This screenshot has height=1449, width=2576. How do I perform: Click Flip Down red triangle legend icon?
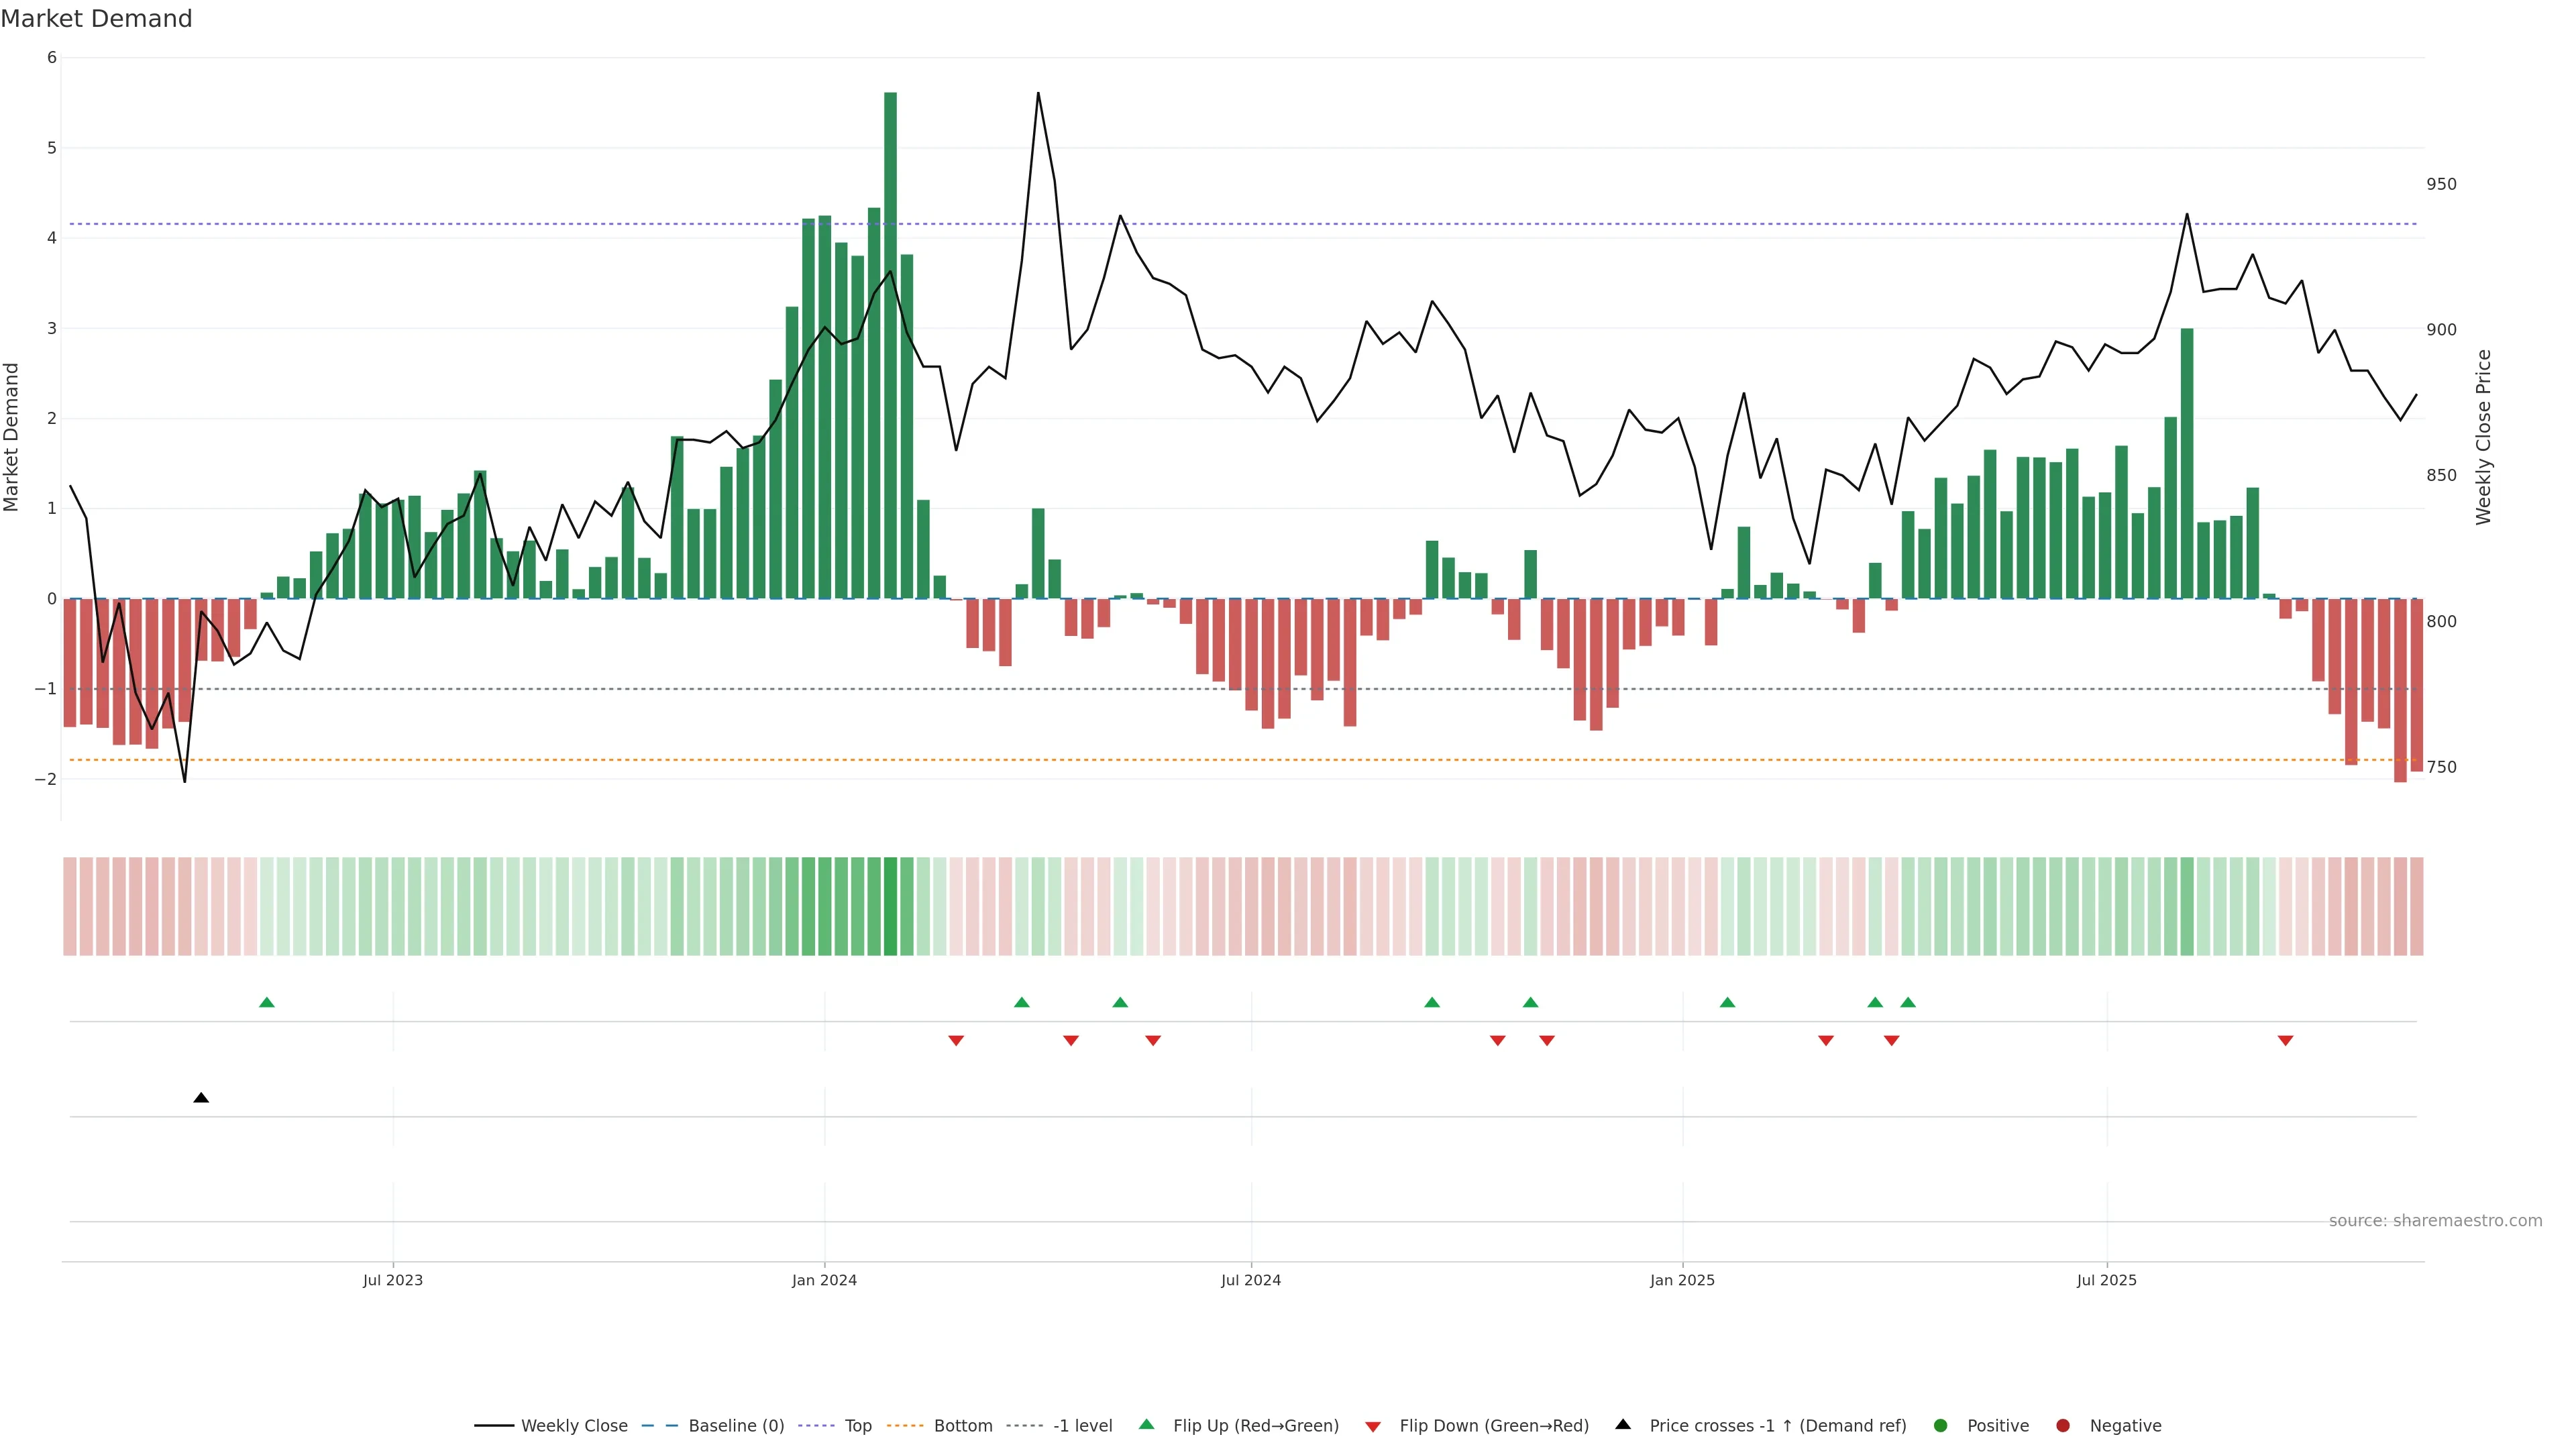point(1373,1426)
